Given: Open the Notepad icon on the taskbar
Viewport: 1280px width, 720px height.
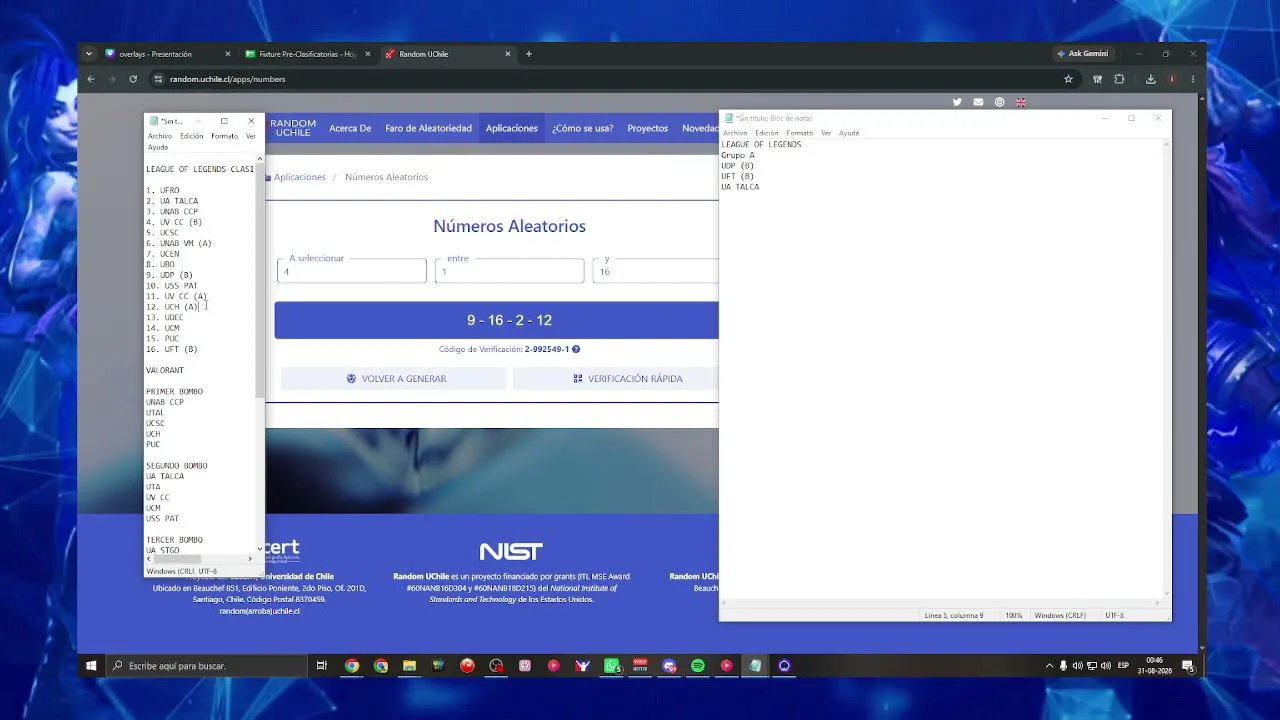Looking at the screenshot, I should pos(756,666).
